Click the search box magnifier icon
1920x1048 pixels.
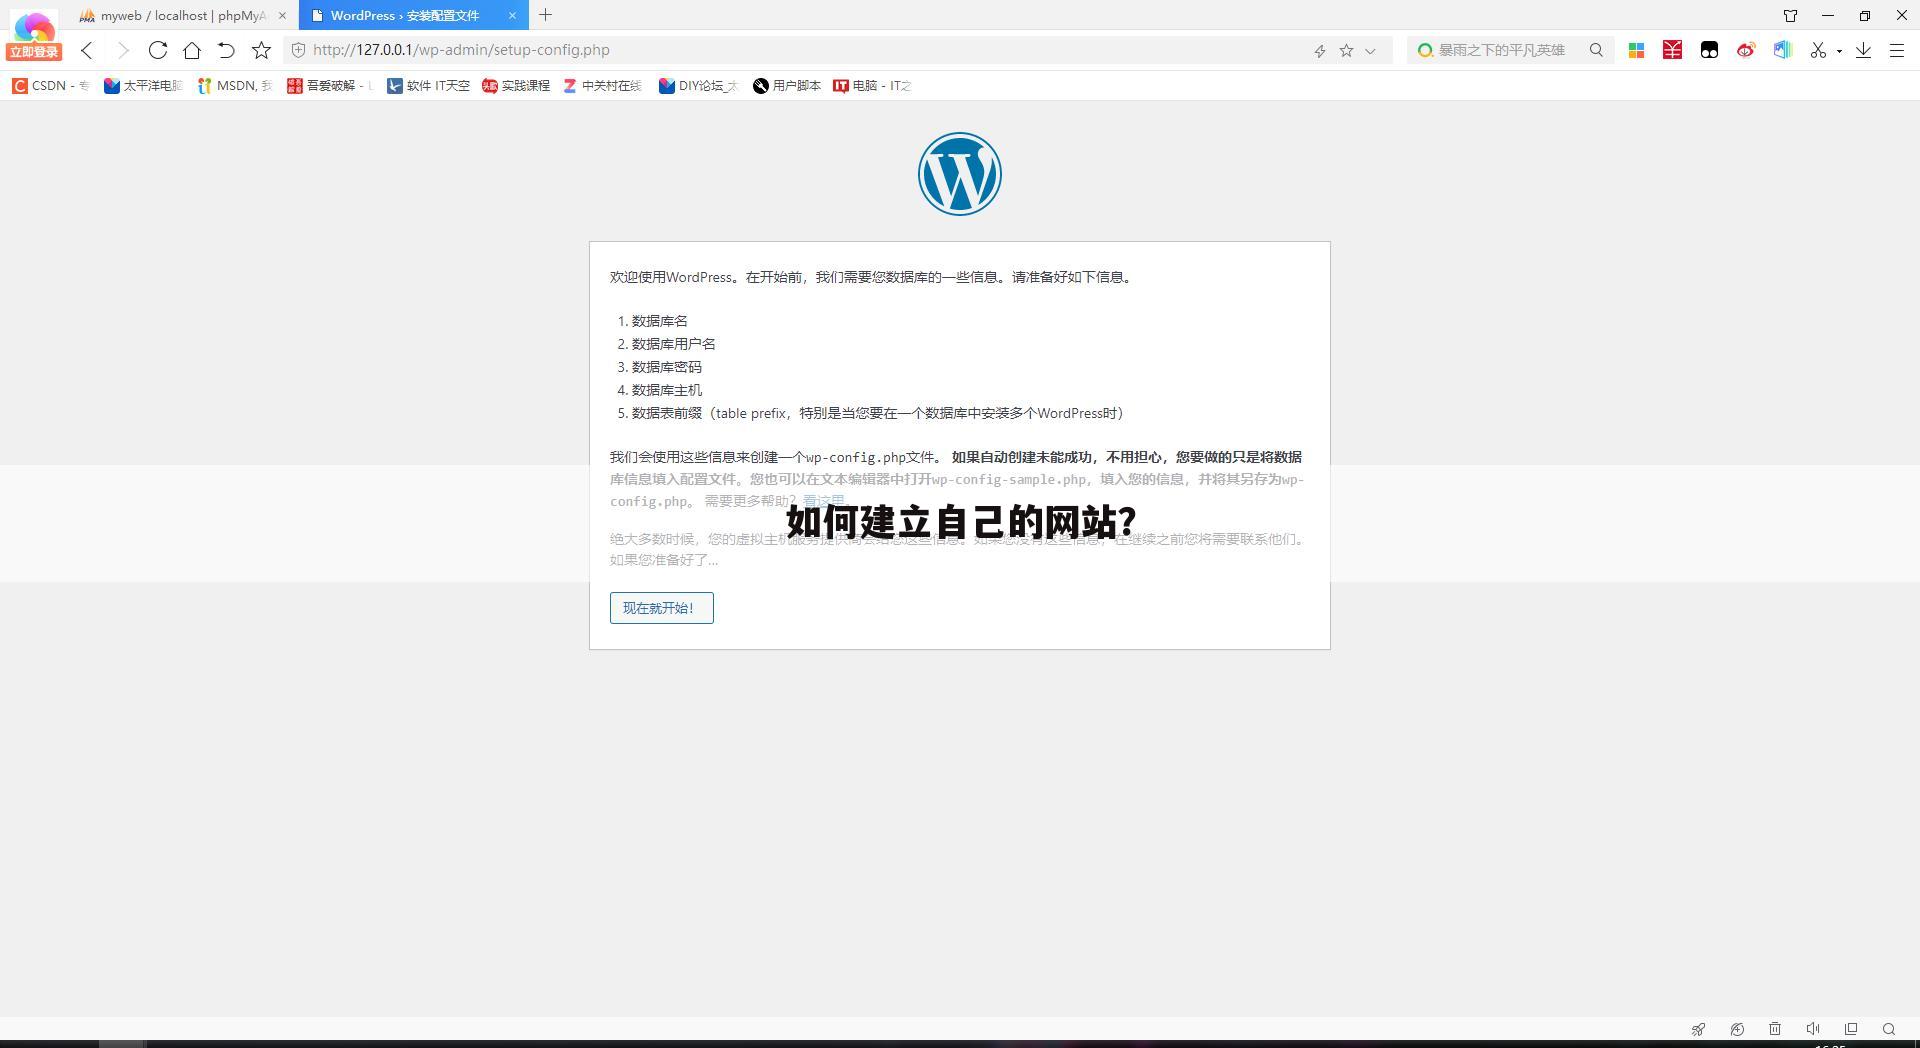coord(1596,50)
